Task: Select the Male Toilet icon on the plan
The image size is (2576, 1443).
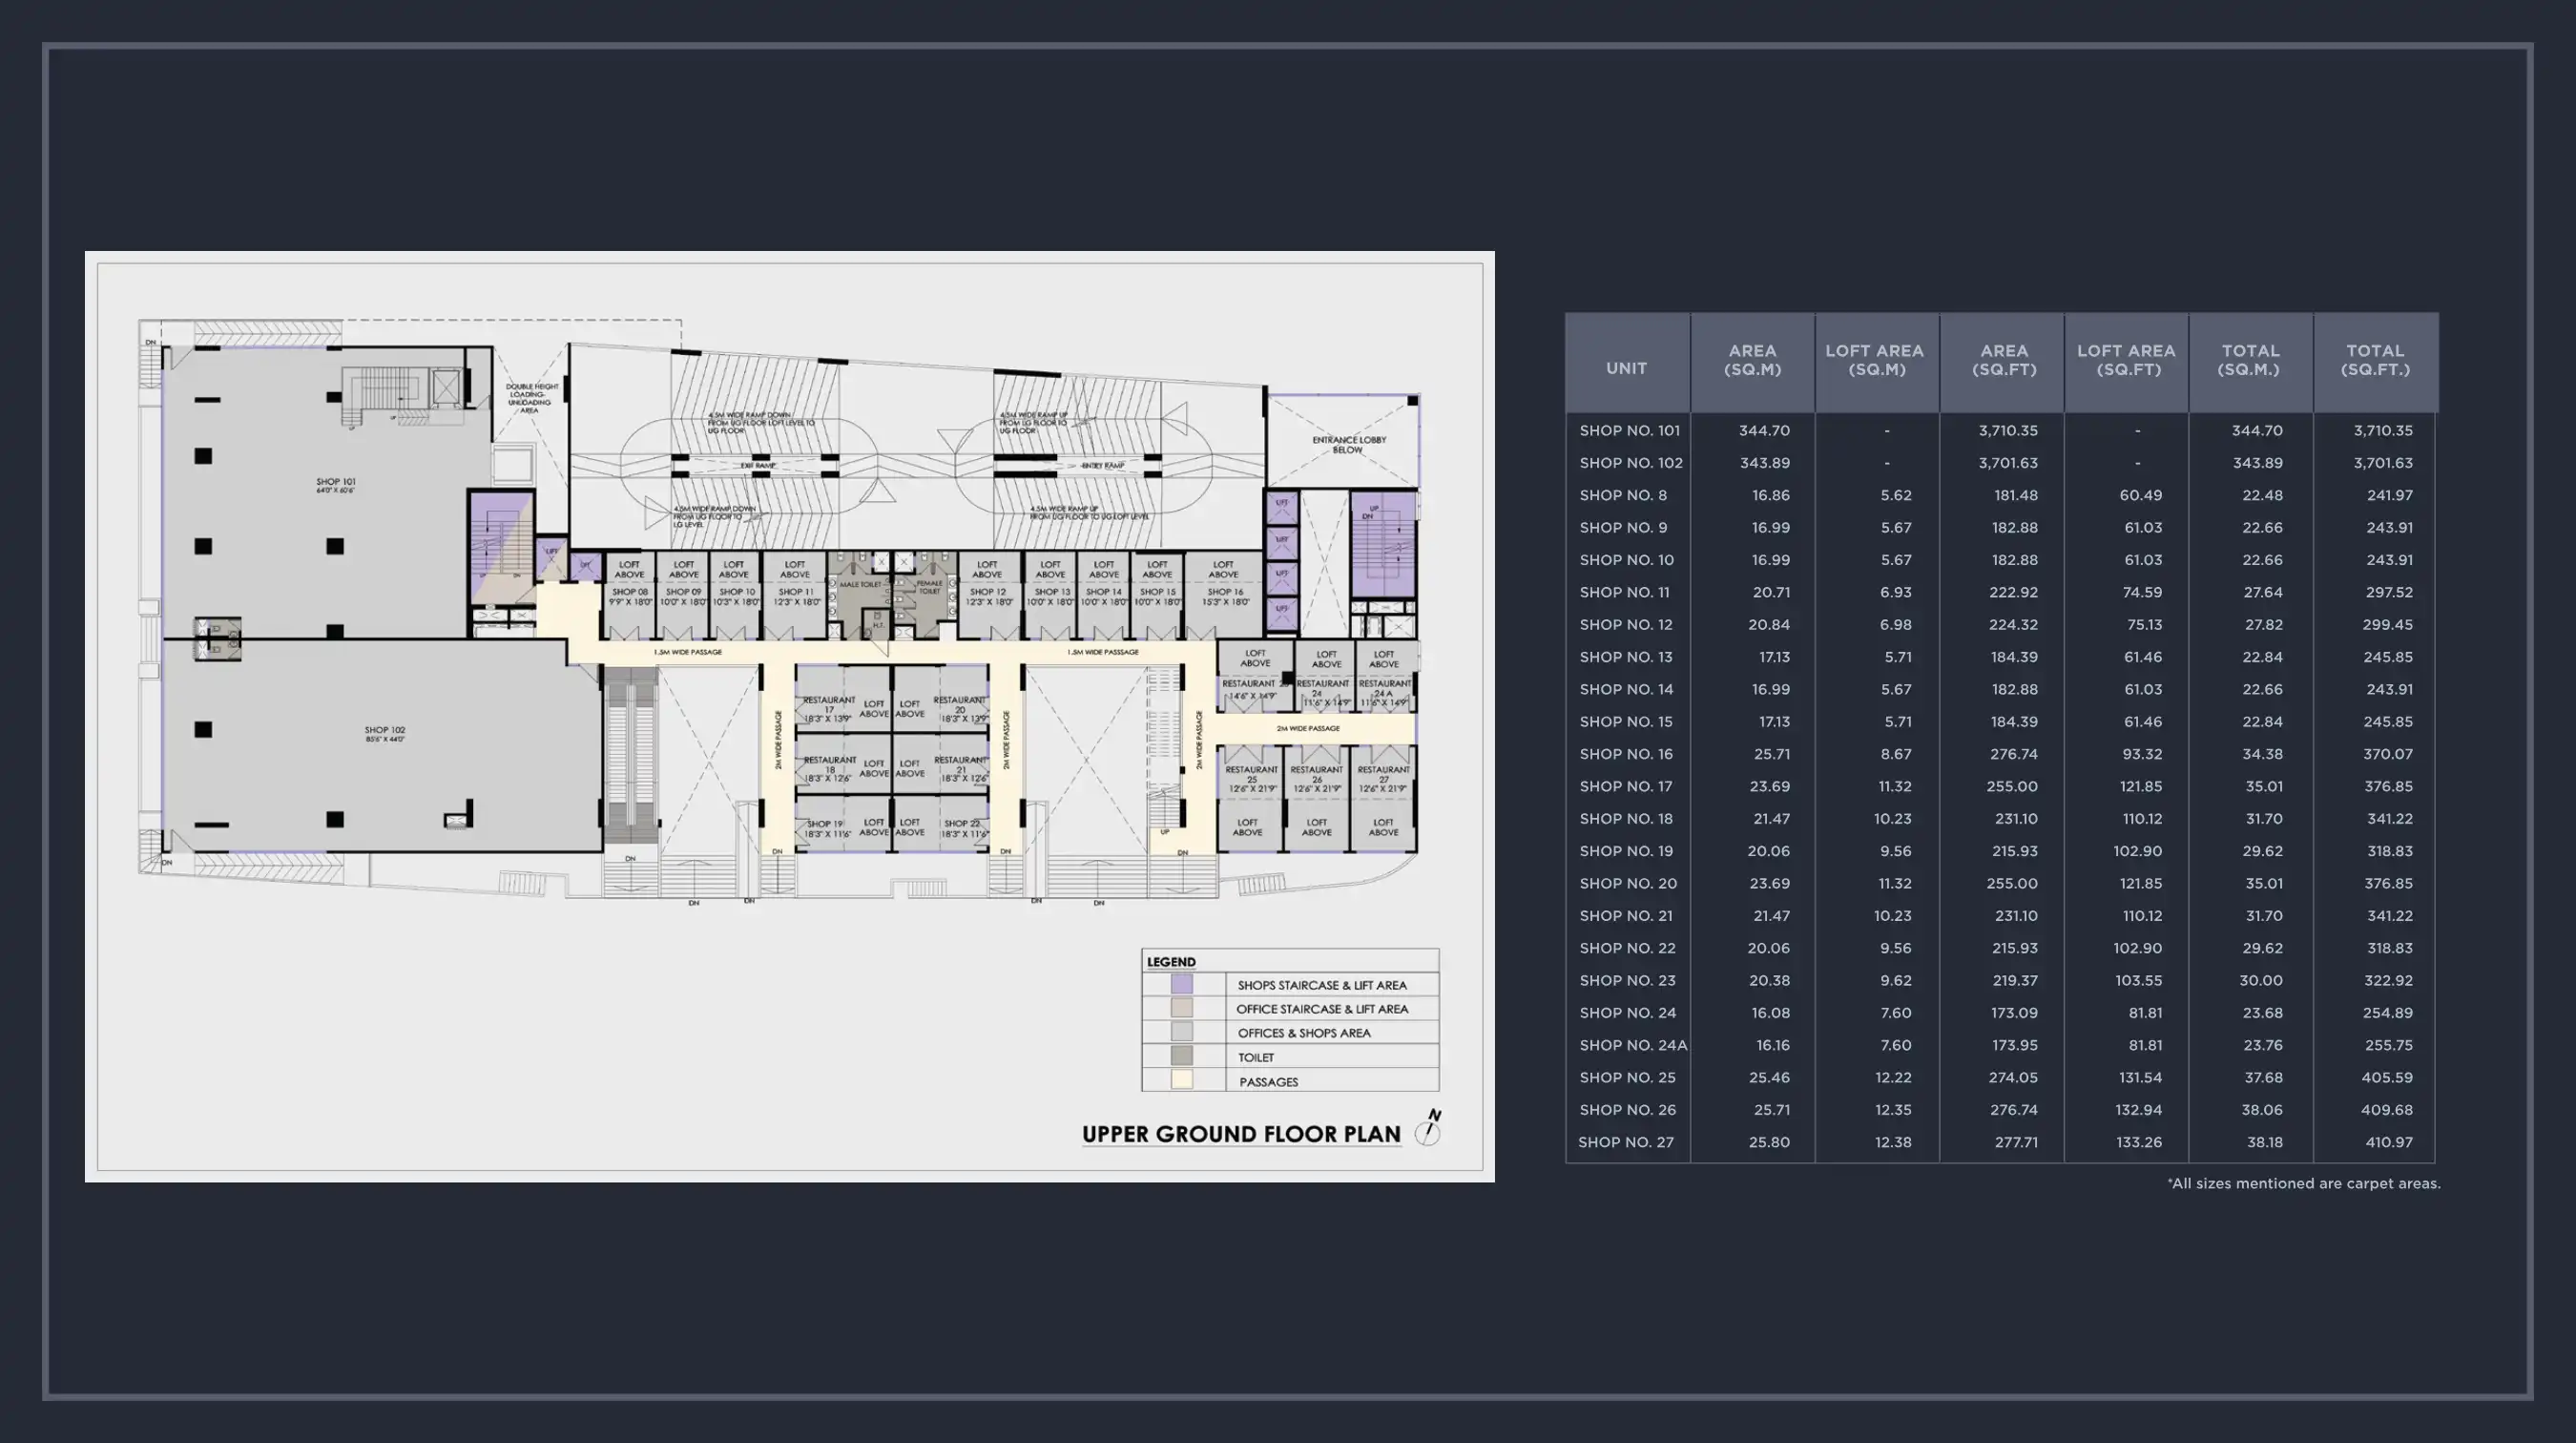Action: pyautogui.click(x=862, y=585)
